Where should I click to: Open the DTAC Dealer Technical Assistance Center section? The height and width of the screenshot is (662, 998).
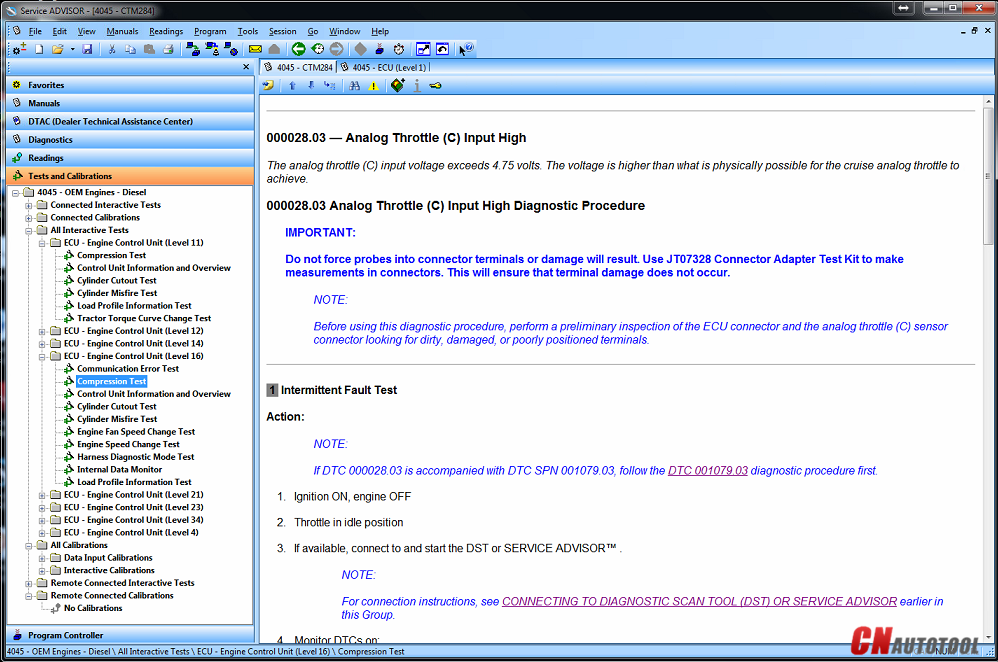pos(130,122)
